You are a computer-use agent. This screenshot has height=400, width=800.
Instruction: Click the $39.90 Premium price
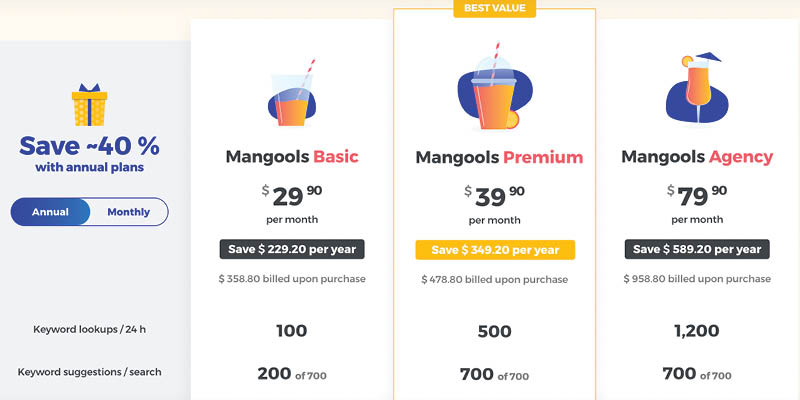point(494,196)
